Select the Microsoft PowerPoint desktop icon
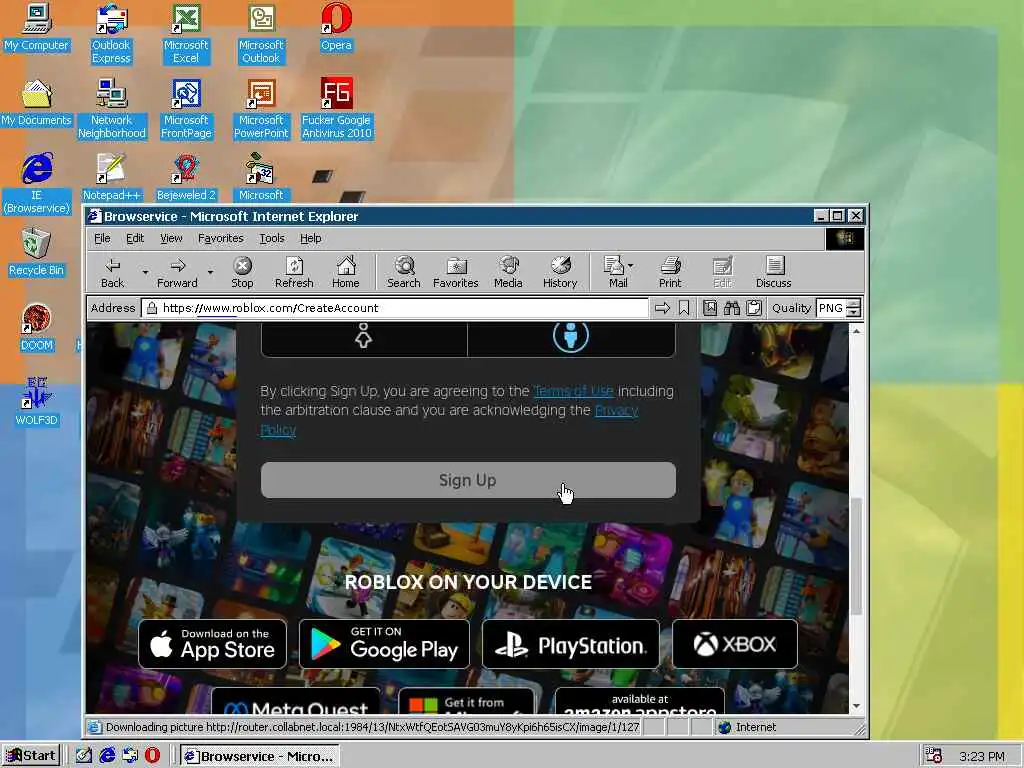This screenshot has height=768, width=1024. click(261, 109)
